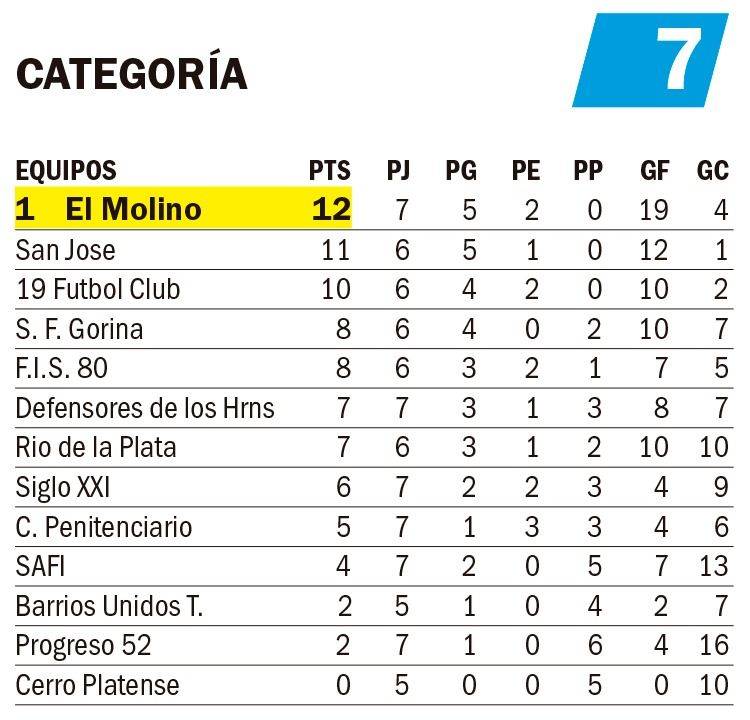Click the GC column header
The width and height of the screenshot is (750, 720).
pyautogui.click(x=712, y=171)
